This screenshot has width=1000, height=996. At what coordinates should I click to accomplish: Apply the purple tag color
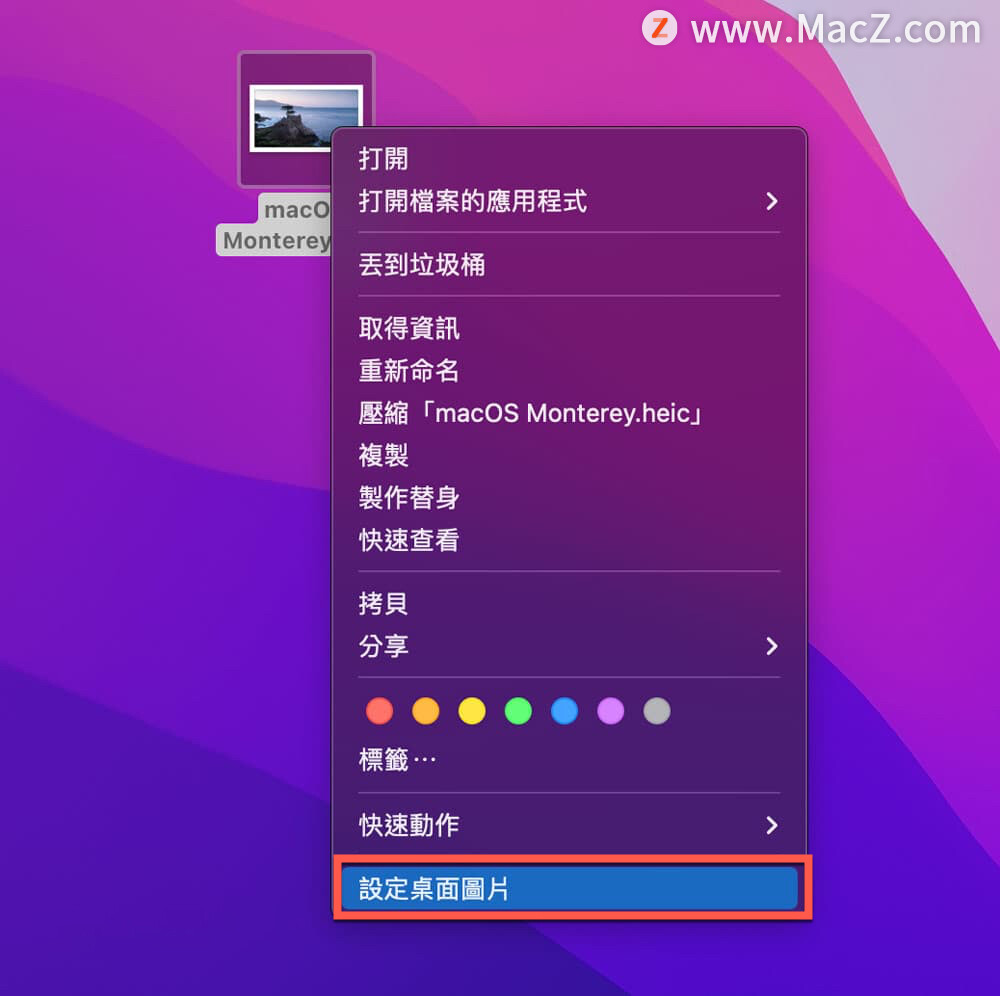610,711
